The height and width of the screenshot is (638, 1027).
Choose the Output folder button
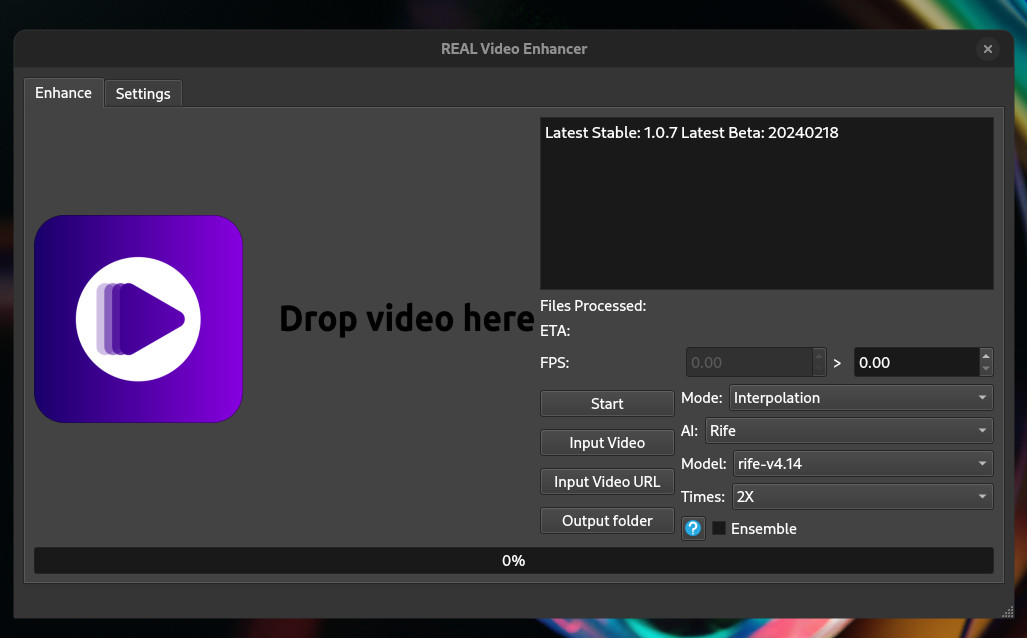click(x=607, y=521)
